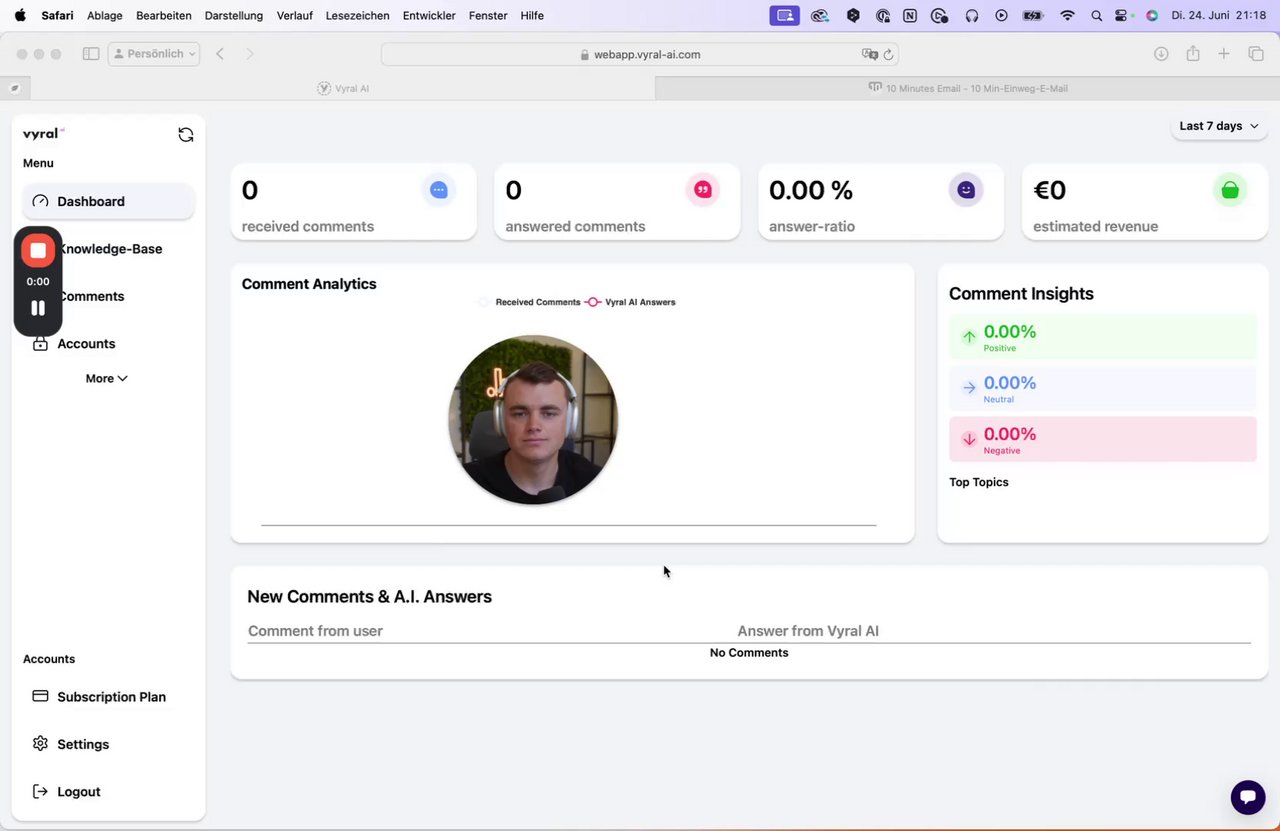
Task: Click the battery status icon
Action: pyautogui.click(x=1033, y=15)
